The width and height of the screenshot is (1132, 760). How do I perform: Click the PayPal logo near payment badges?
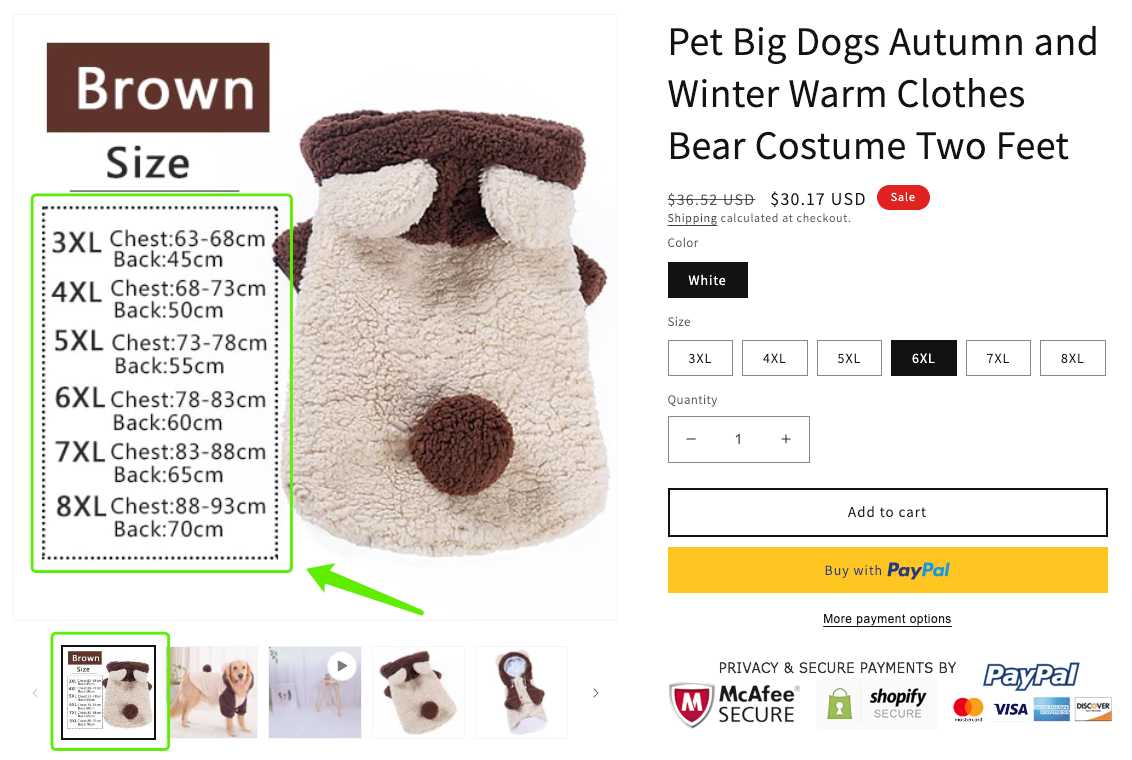(1031, 676)
